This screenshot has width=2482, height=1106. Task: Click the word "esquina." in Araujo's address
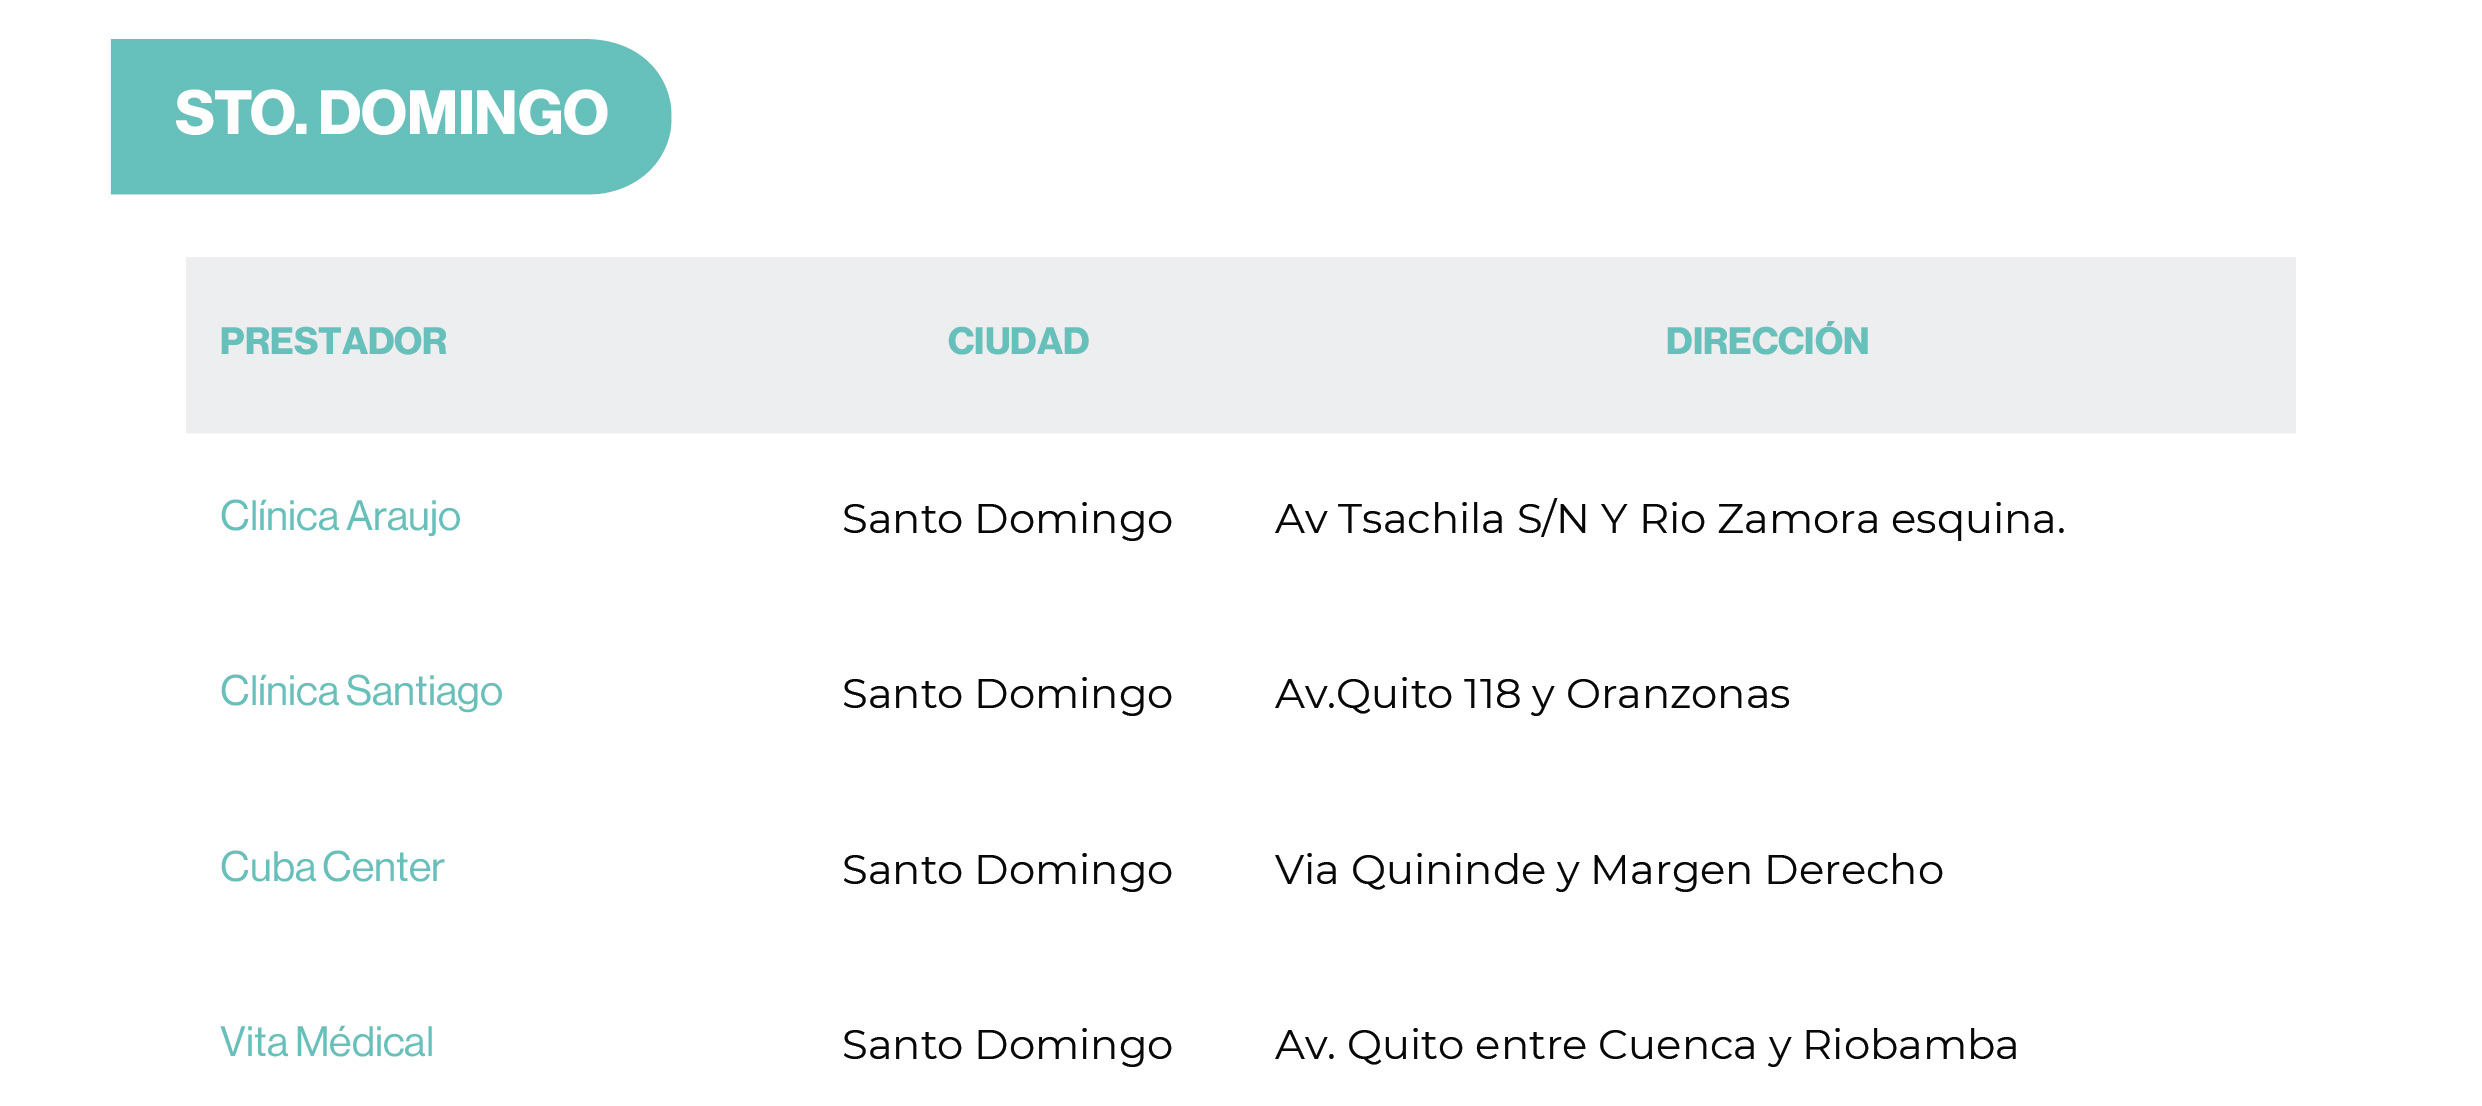point(1977,520)
